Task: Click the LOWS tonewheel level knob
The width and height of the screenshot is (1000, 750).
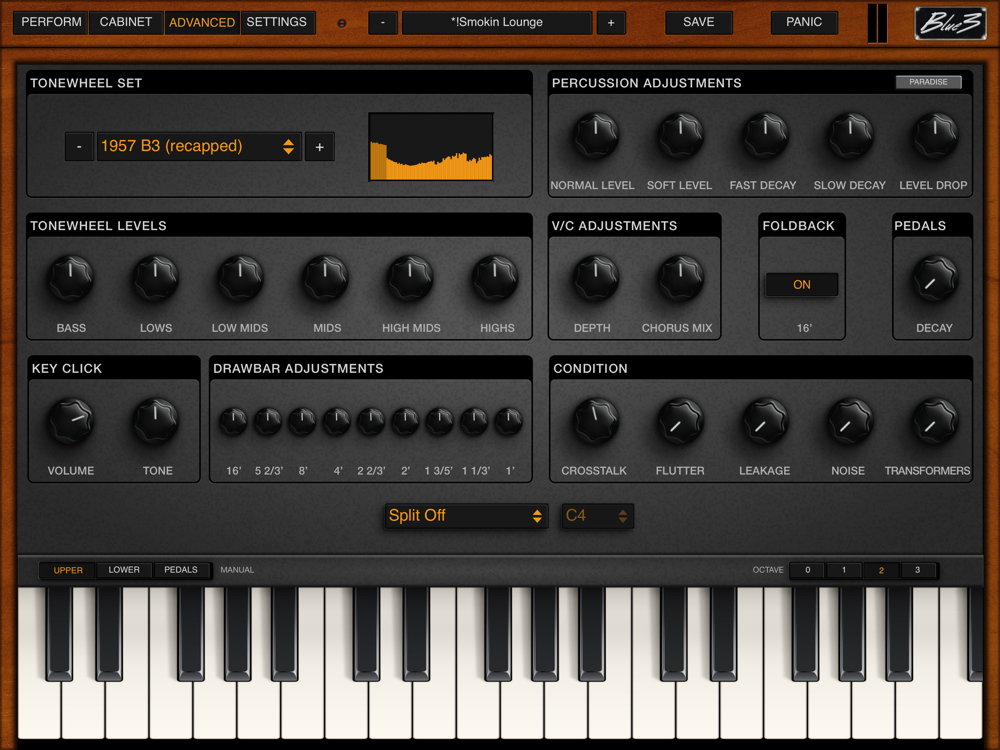Action: click(x=156, y=279)
